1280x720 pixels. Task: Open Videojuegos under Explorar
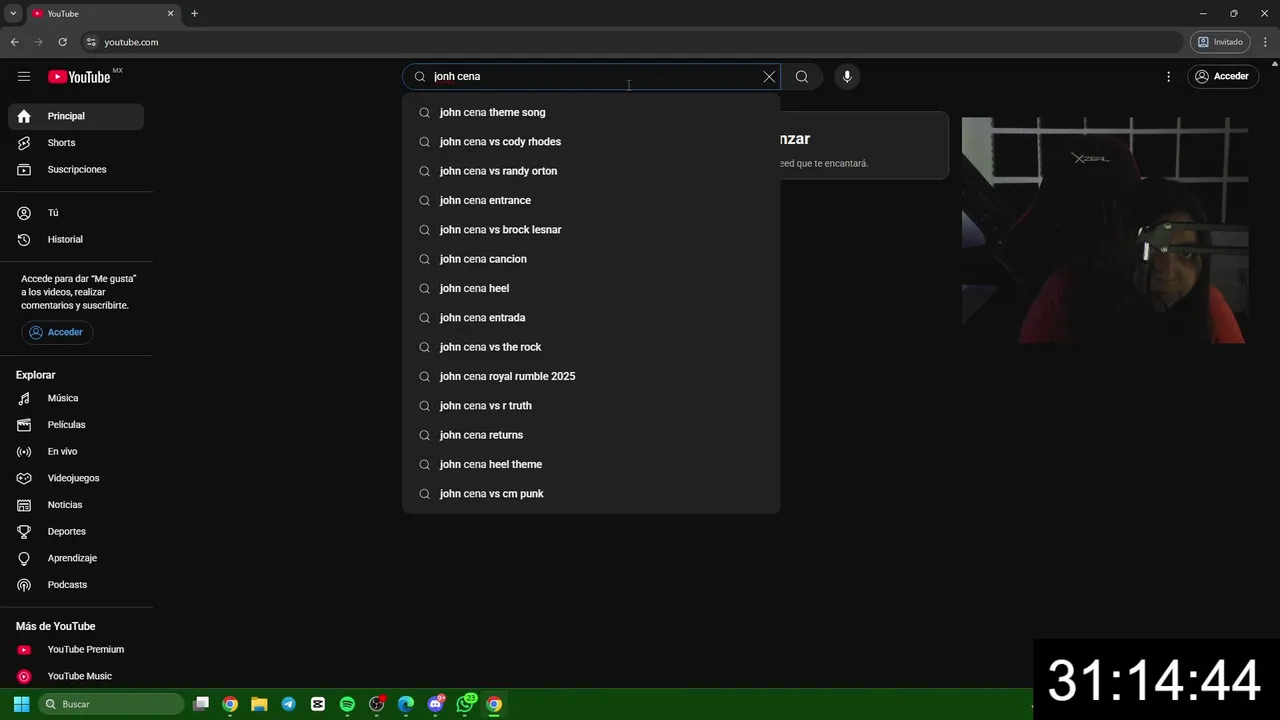pyautogui.click(x=76, y=478)
